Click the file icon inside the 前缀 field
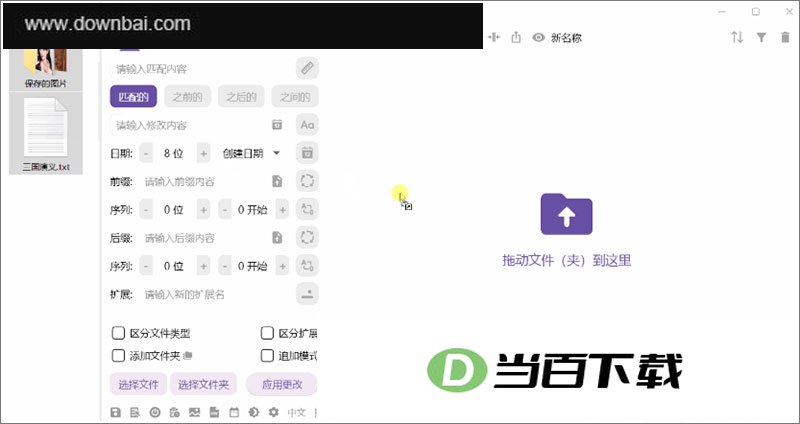 click(277, 181)
